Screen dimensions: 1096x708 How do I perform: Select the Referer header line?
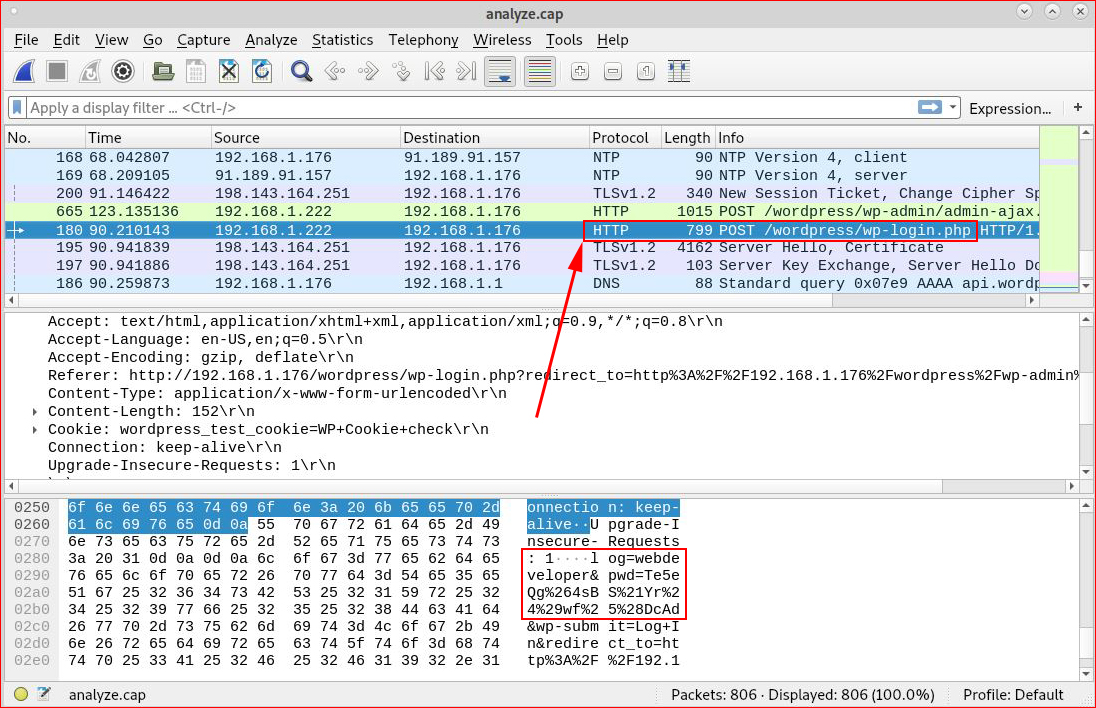542,375
